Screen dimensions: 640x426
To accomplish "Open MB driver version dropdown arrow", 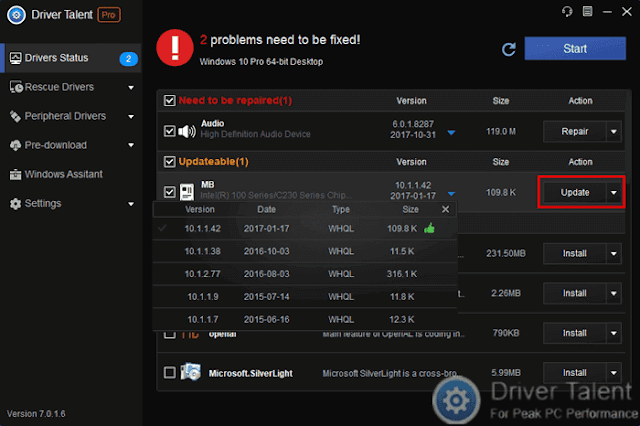I will [x=451, y=193].
